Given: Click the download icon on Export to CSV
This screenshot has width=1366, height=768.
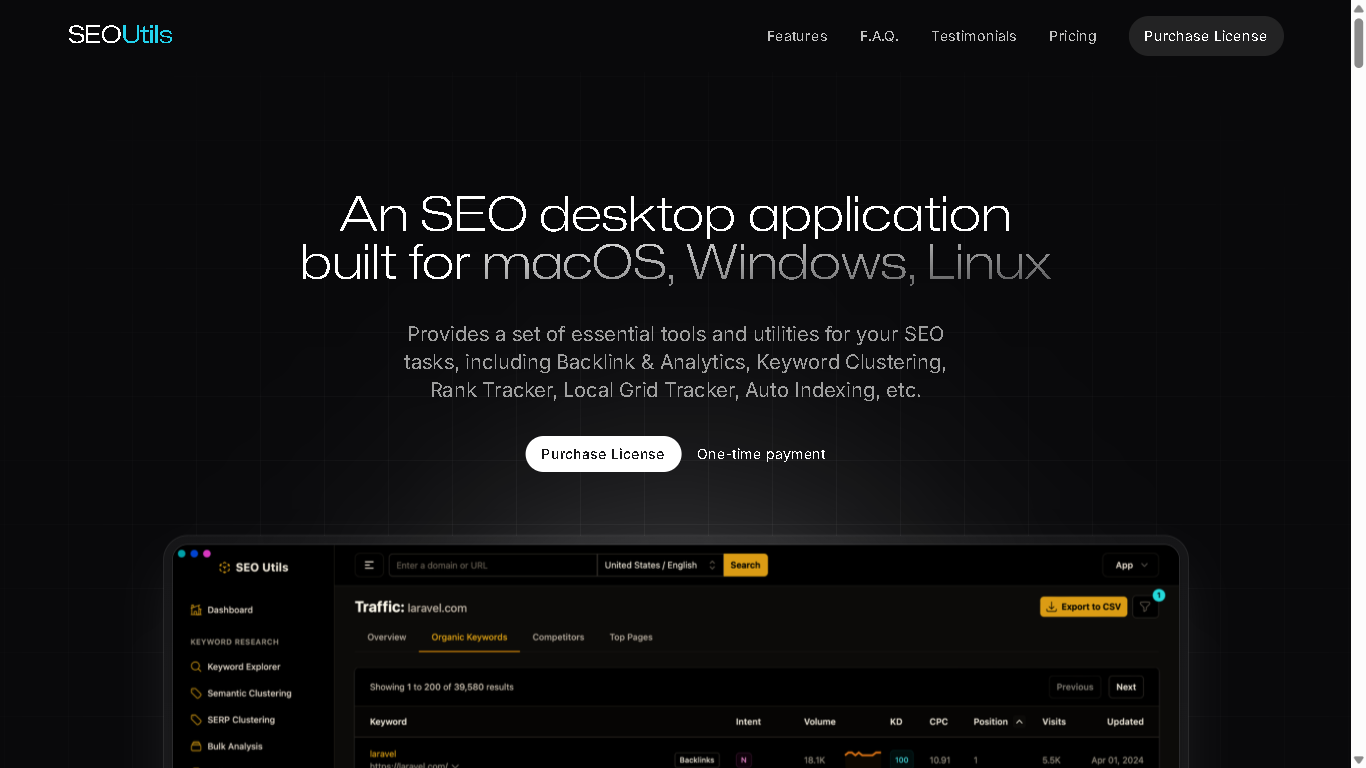Looking at the screenshot, I should click(1052, 607).
